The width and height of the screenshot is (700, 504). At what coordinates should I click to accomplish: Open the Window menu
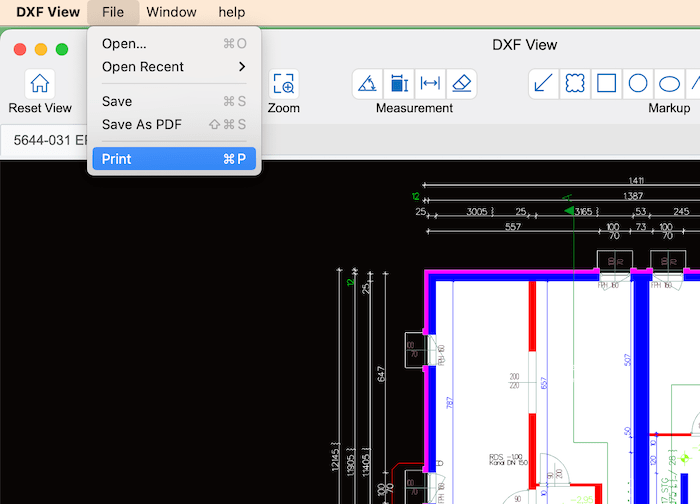coord(171,12)
